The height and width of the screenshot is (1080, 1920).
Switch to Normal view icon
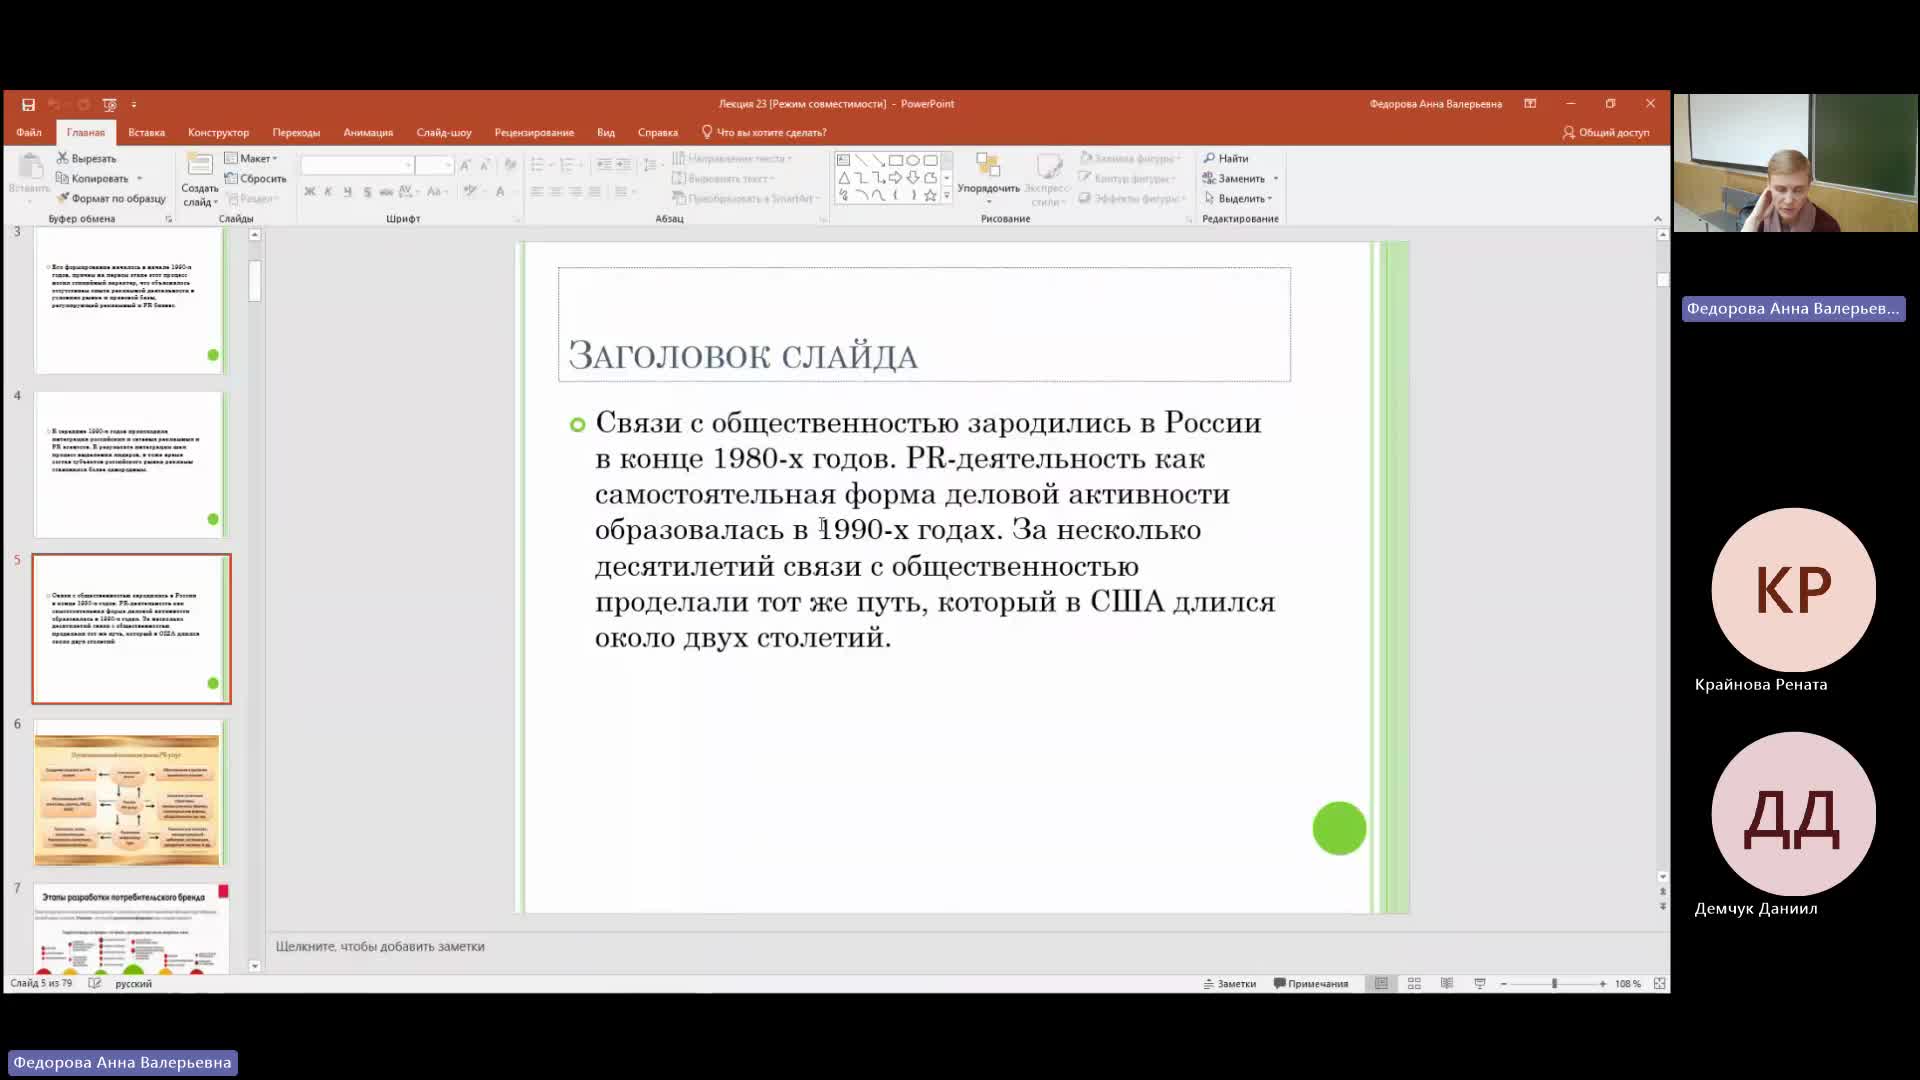coord(1381,984)
